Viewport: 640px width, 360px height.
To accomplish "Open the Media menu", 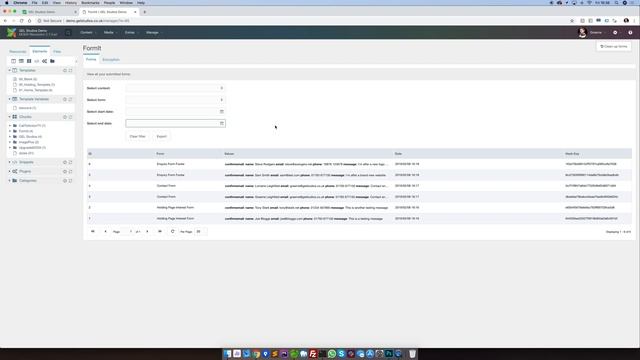I will pos(109,33).
